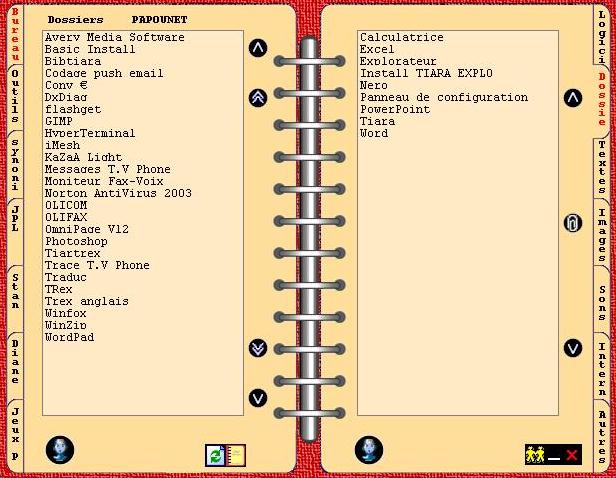Launch Calculatrice from the right list
Viewport: 616px width, 478px height.
click(x=401, y=37)
